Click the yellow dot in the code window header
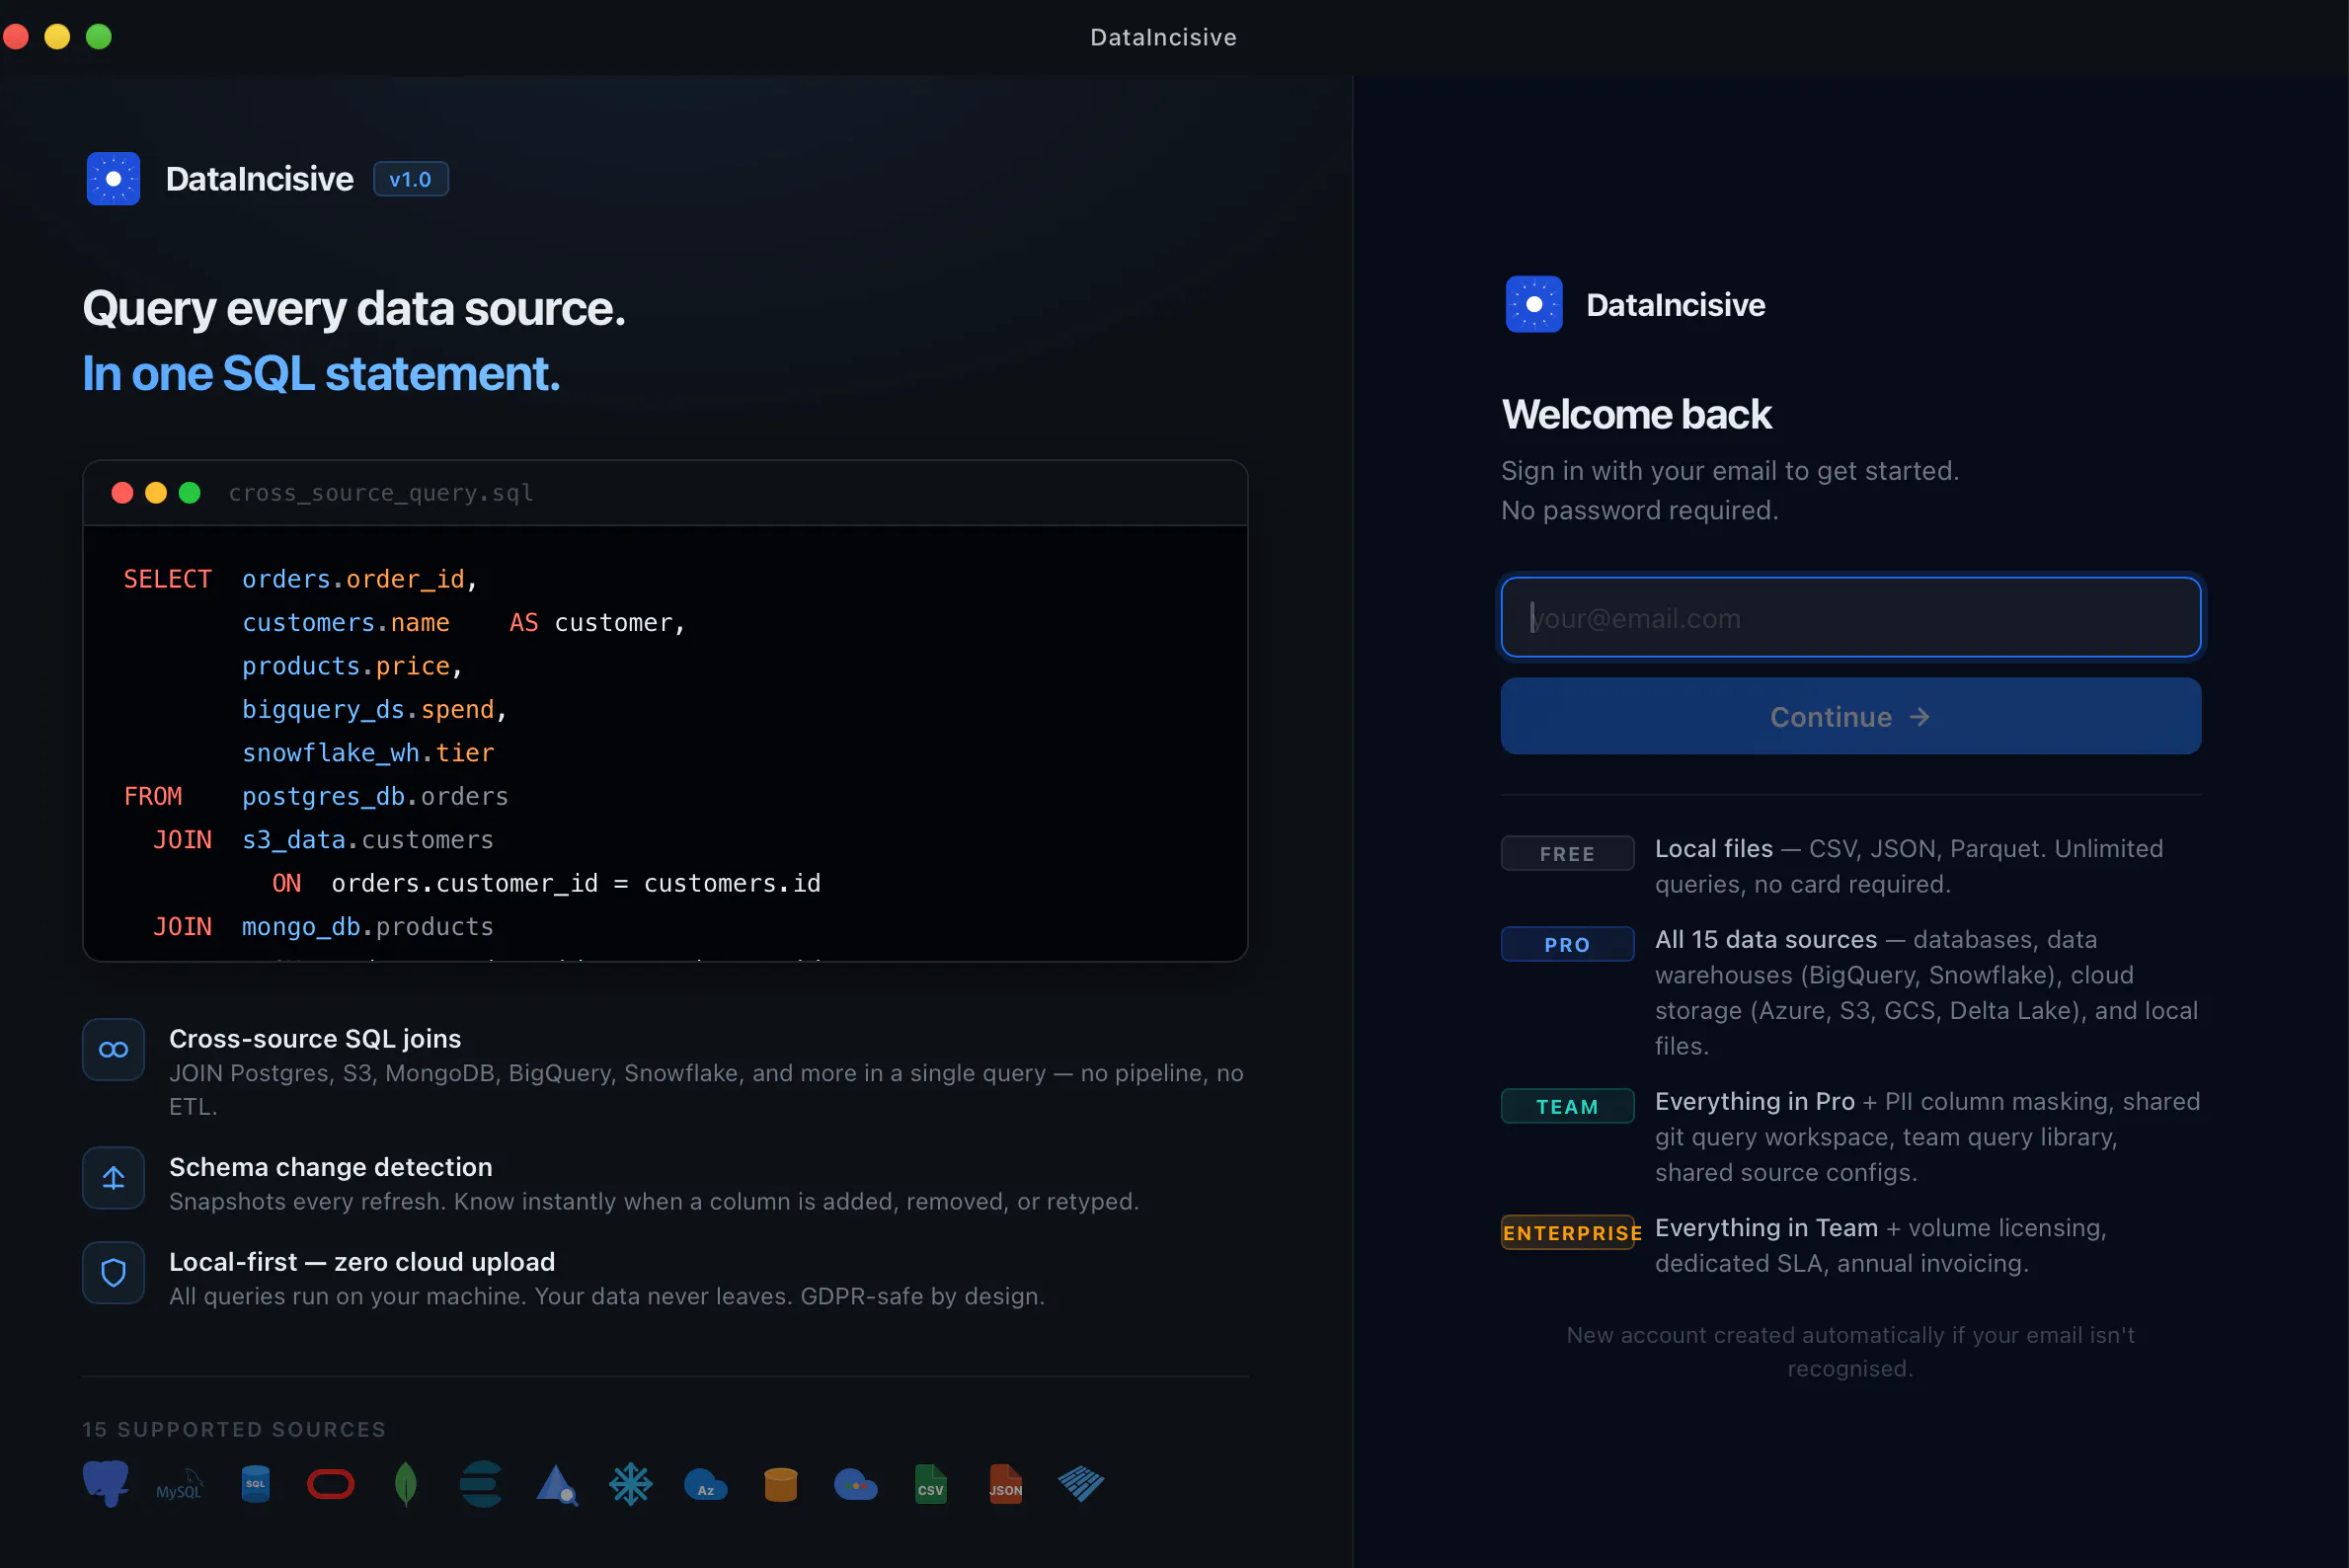 [x=156, y=493]
